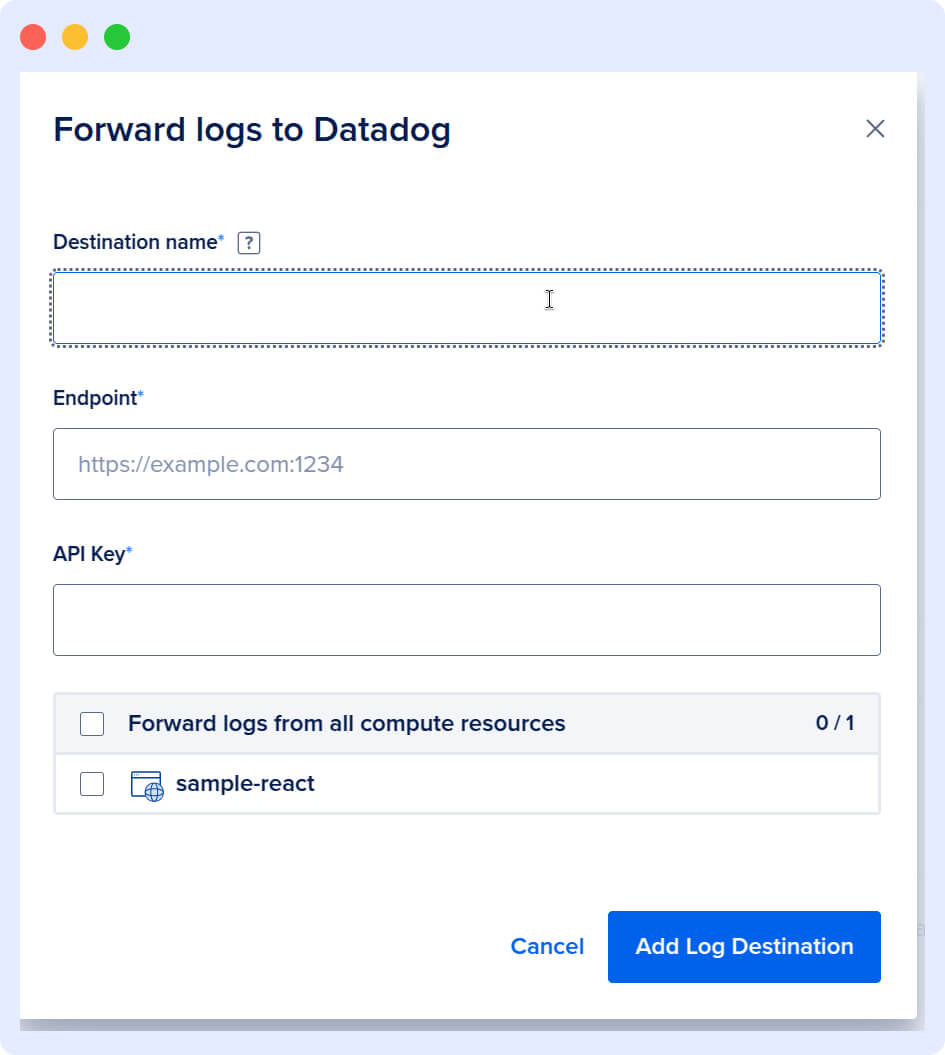Select the sample-react resource row
The image size is (945, 1055).
coord(466,784)
